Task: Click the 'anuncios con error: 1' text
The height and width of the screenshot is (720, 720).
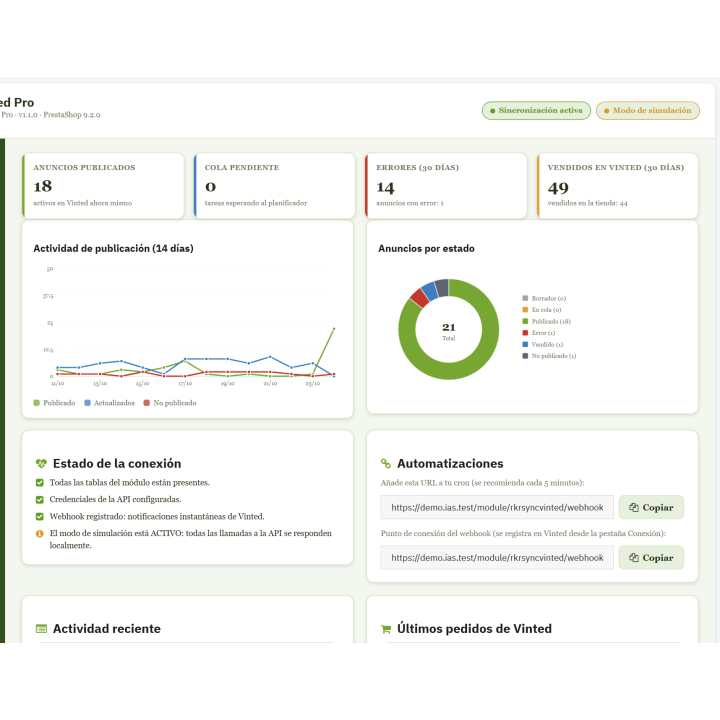Action: click(410, 203)
